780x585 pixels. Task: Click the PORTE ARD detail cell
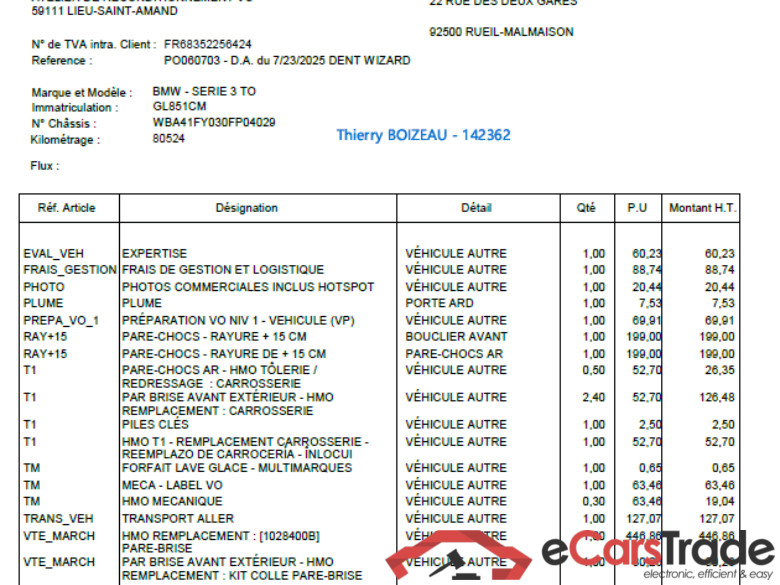(x=439, y=303)
